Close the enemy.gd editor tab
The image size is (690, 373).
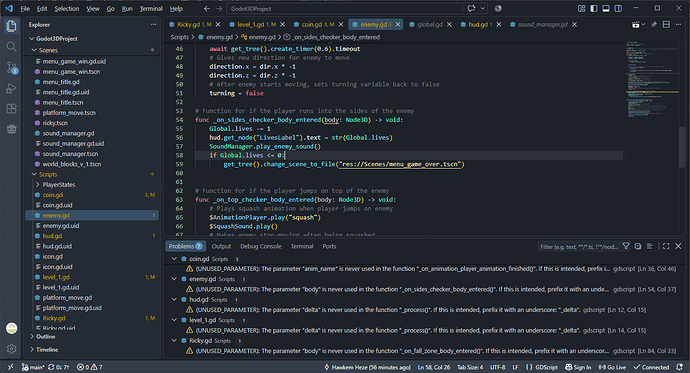pyautogui.click(x=398, y=25)
